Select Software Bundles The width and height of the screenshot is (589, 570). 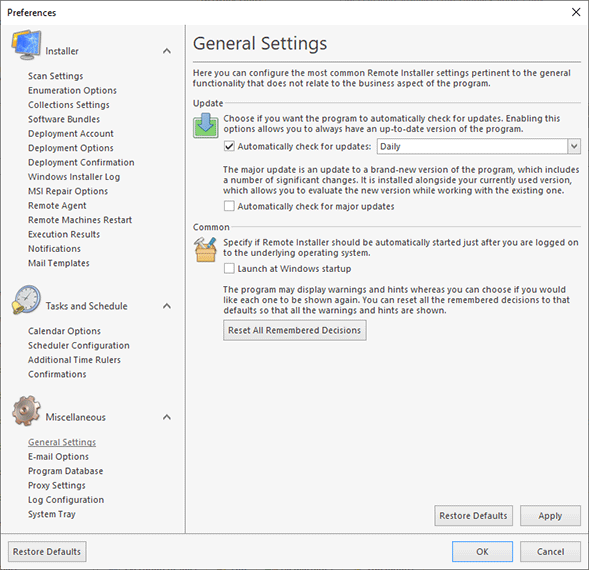point(64,119)
